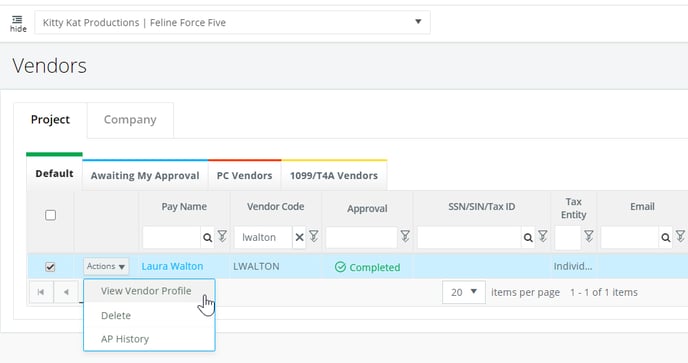
Task: Click the Vendors page heading
Action: (x=50, y=66)
